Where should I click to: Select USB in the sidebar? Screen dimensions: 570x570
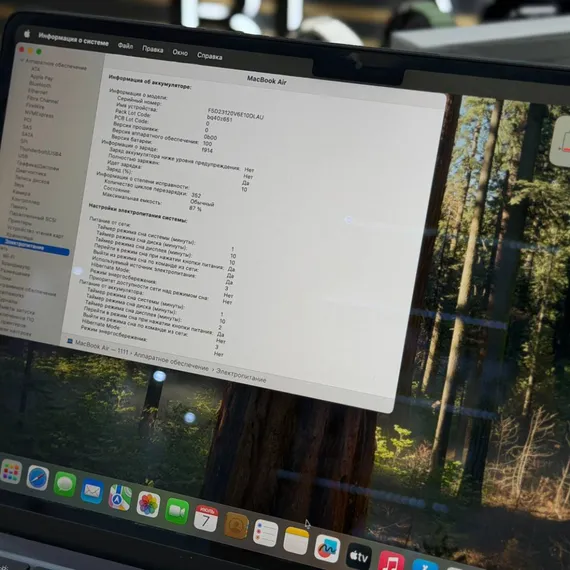click(23, 156)
